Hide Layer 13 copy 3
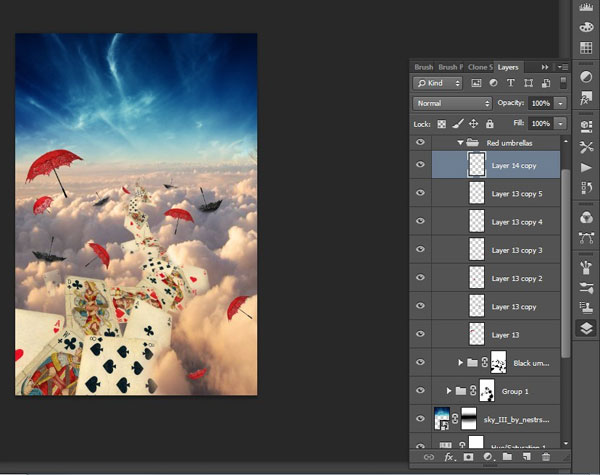The image size is (600, 475). (x=421, y=249)
